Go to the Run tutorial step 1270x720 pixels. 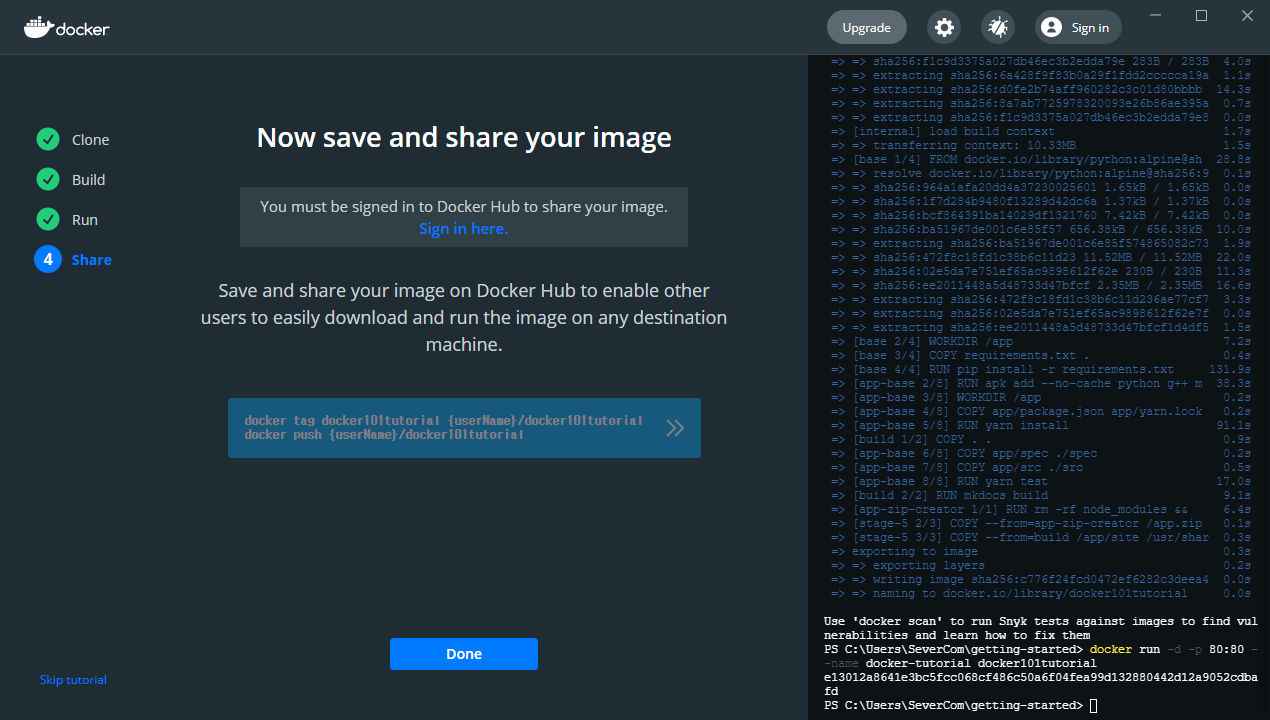pyautogui.click(x=84, y=220)
